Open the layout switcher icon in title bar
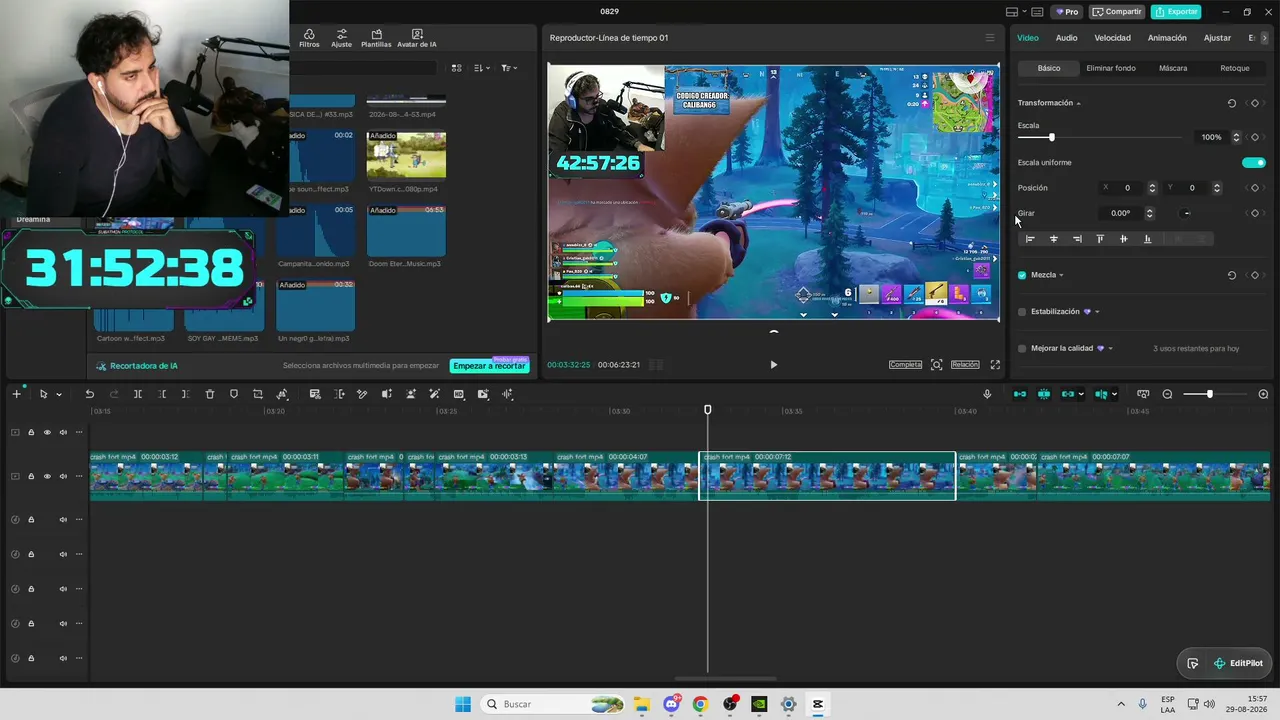Viewport: 1280px width, 720px height. [x=1012, y=12]
